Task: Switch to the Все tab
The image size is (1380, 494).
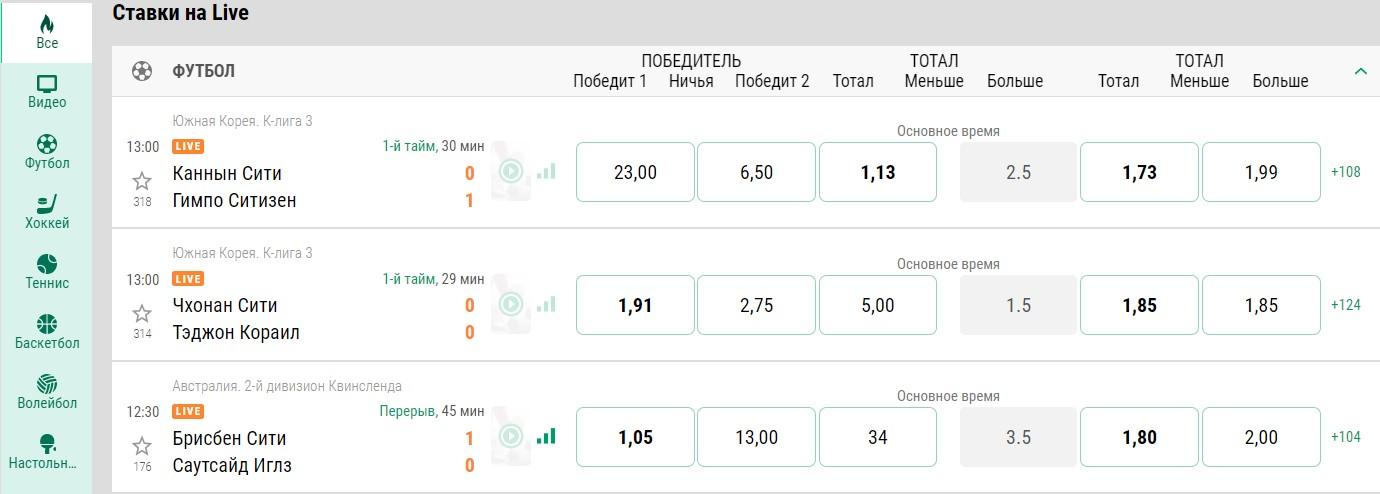Action: [x=47, y=32]
